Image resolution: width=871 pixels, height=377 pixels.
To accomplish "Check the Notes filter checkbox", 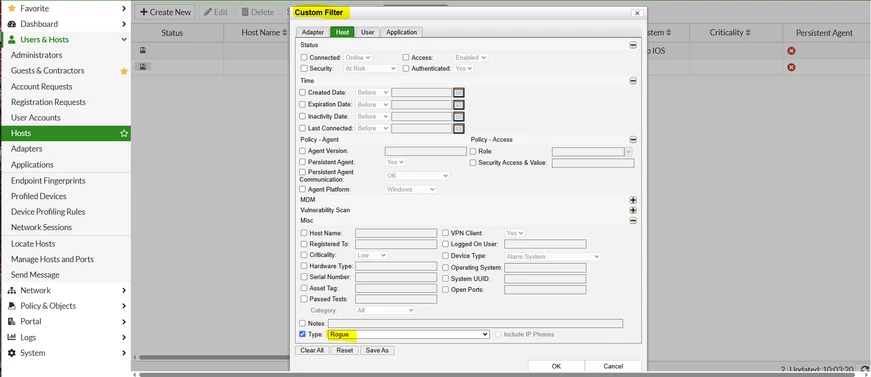I will coord(302,323).
